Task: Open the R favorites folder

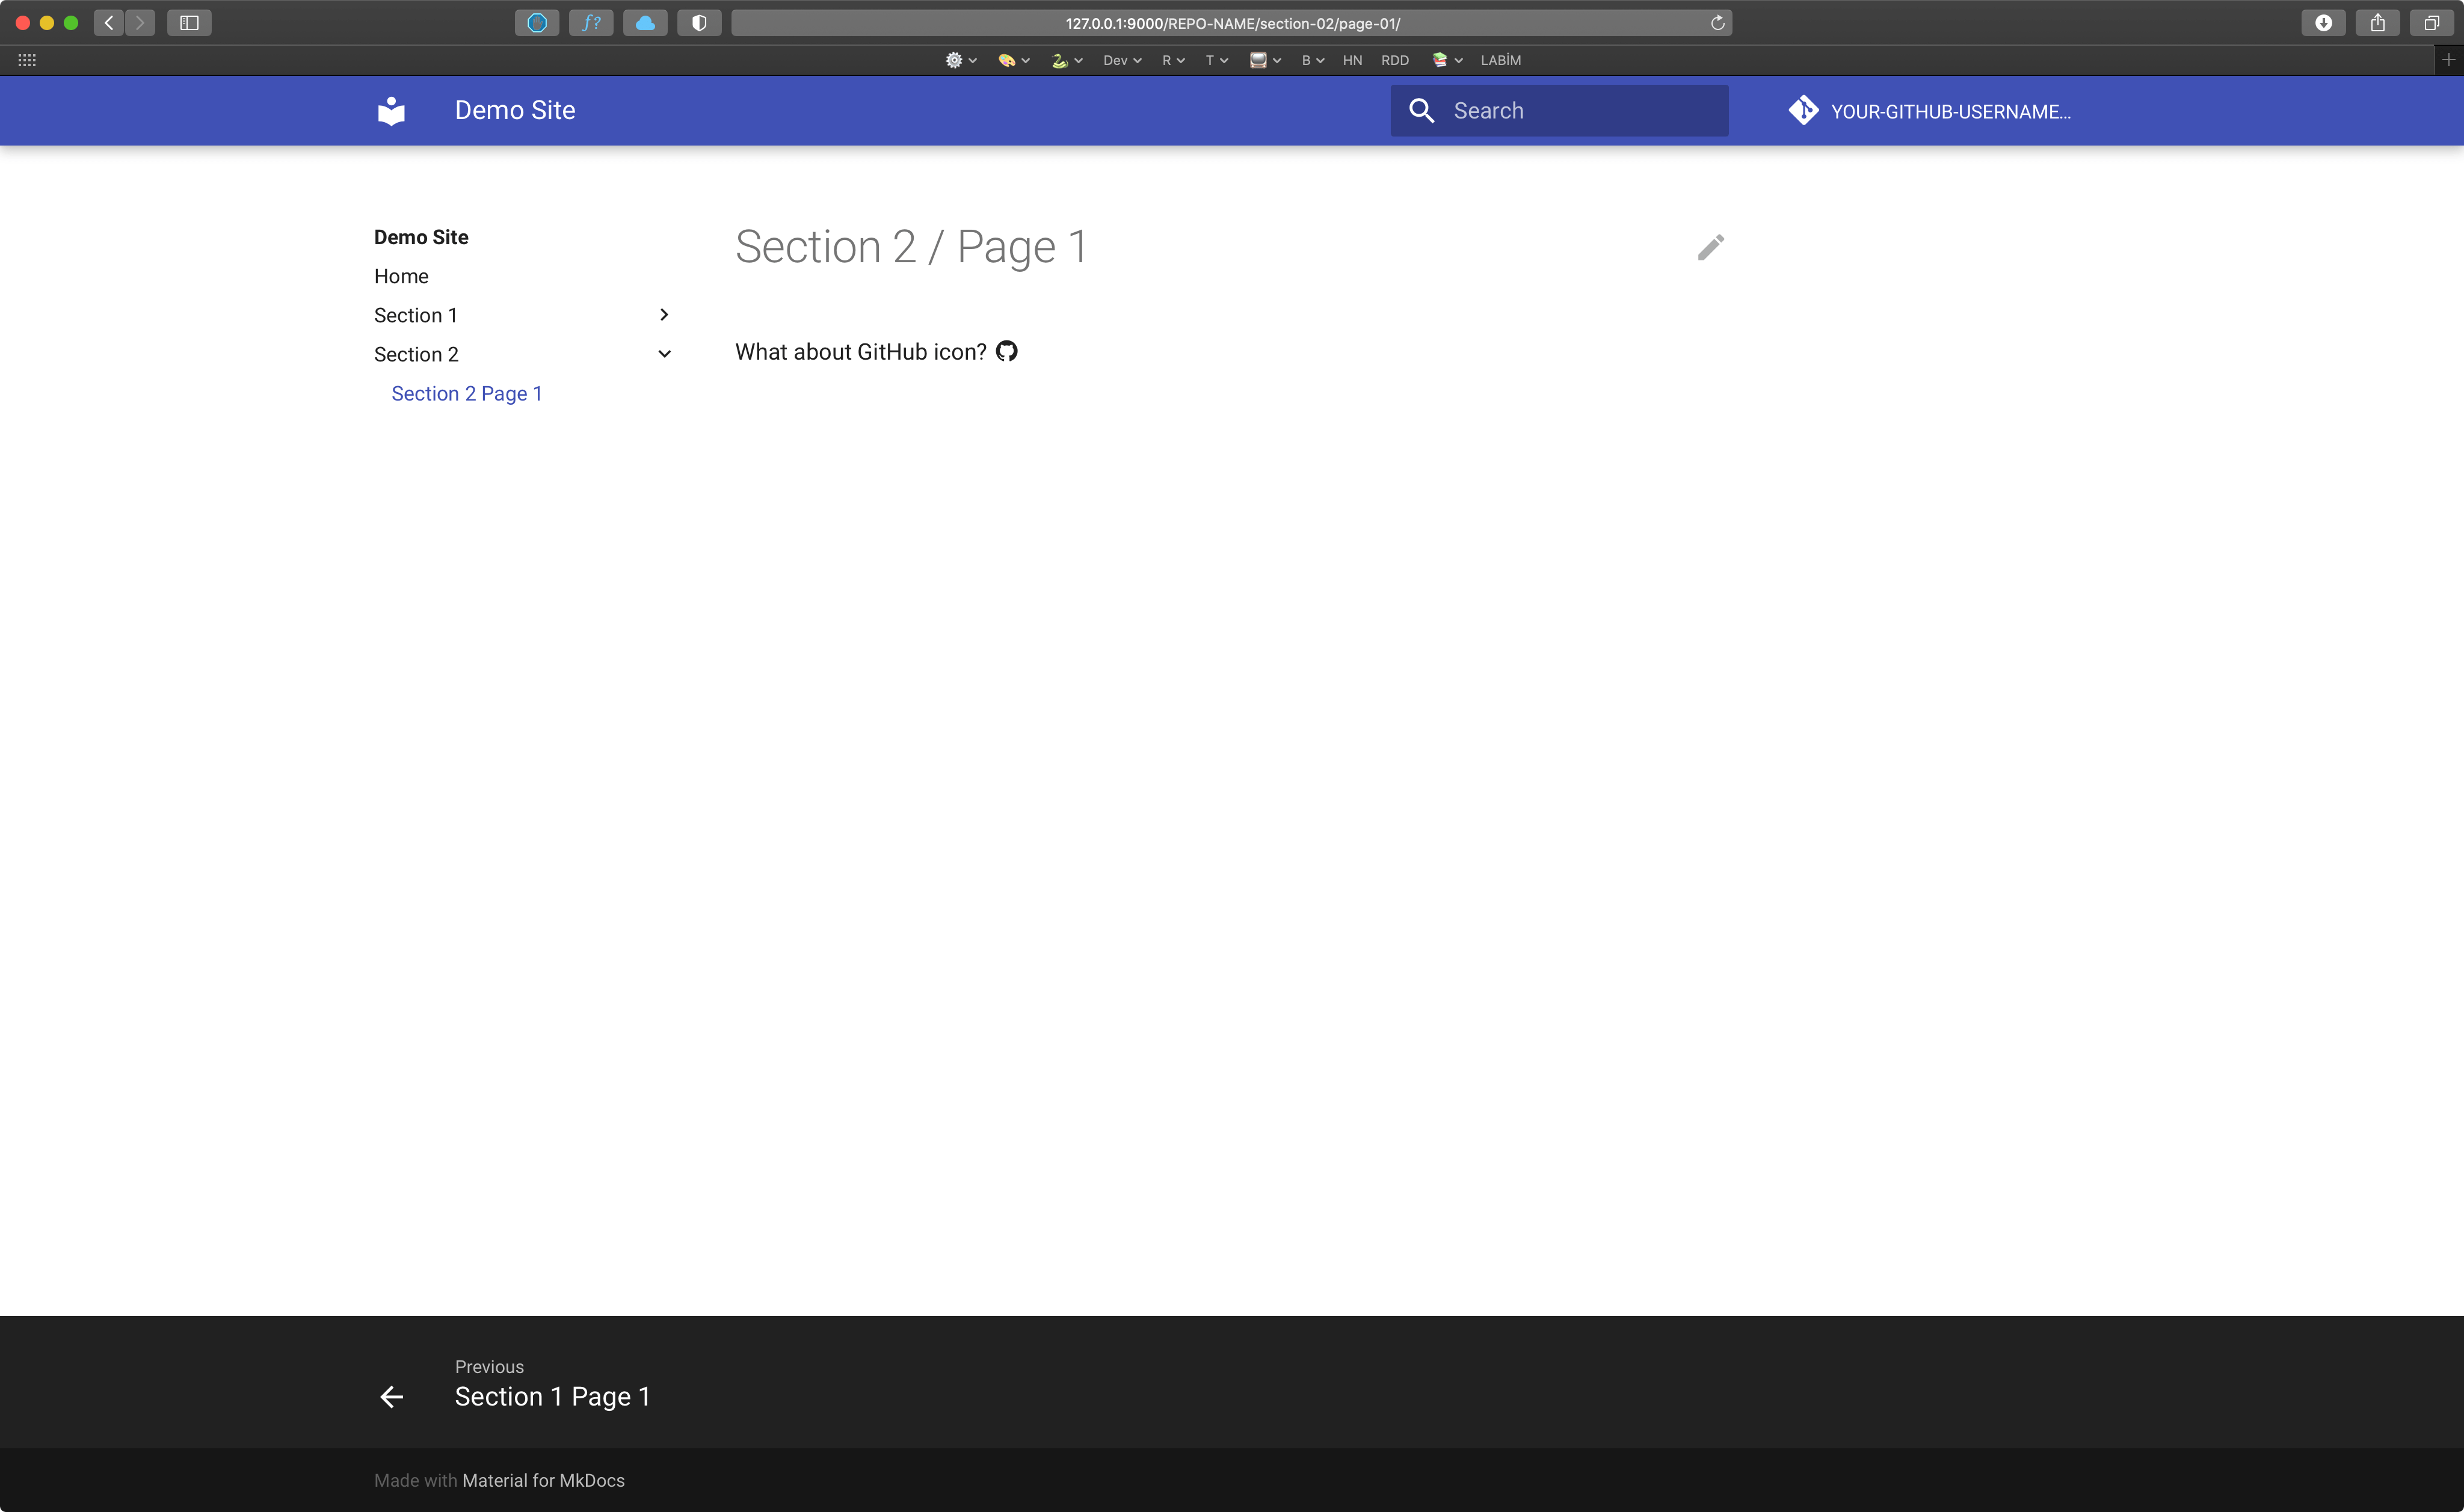Action: click(1173, 60)
